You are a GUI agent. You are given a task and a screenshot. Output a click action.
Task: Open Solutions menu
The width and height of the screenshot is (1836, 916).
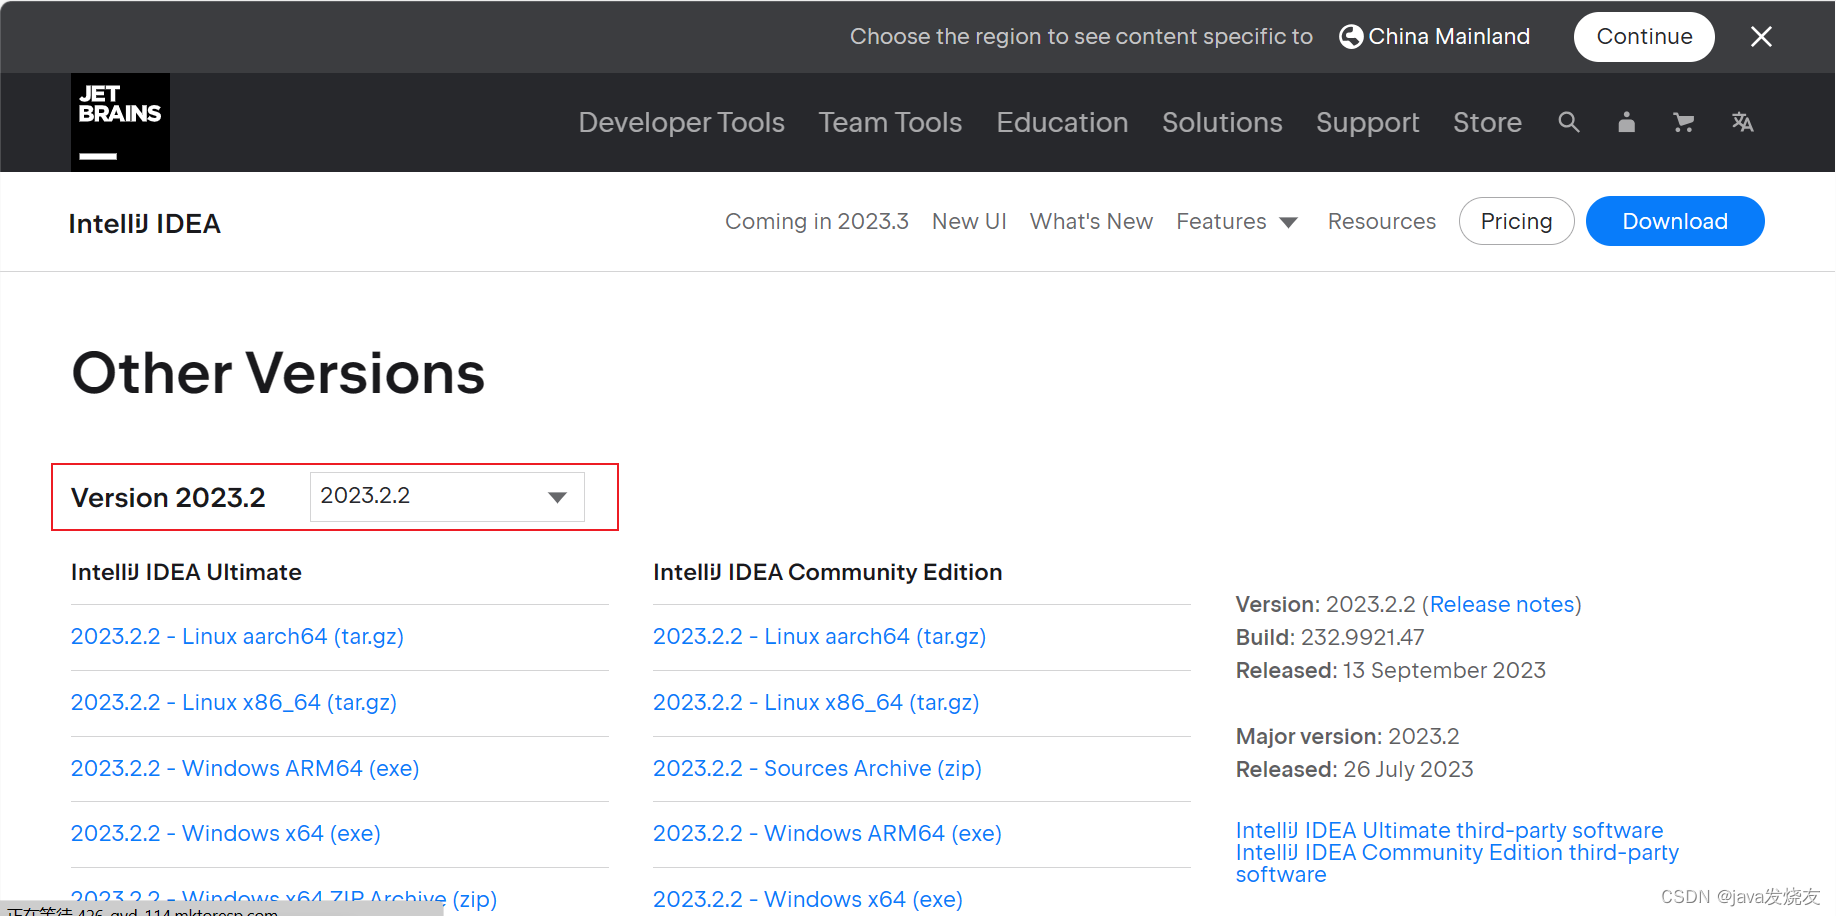1222,122
